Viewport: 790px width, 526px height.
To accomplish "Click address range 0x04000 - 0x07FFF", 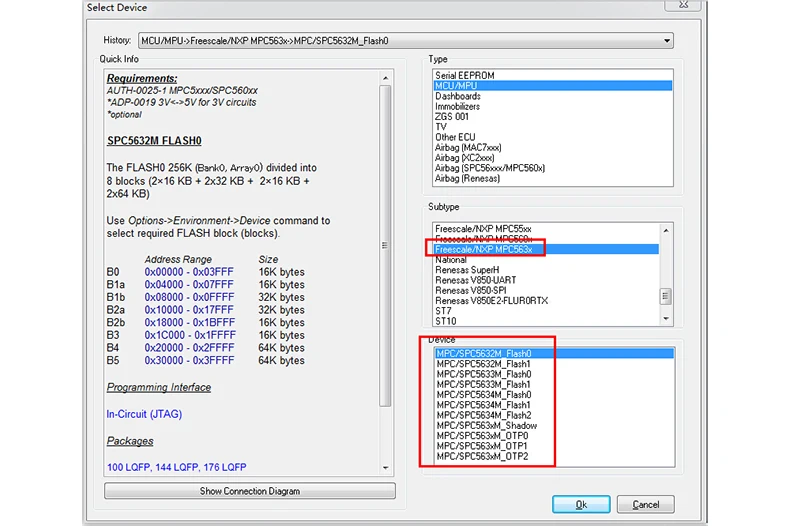I will tap(189, 285).
